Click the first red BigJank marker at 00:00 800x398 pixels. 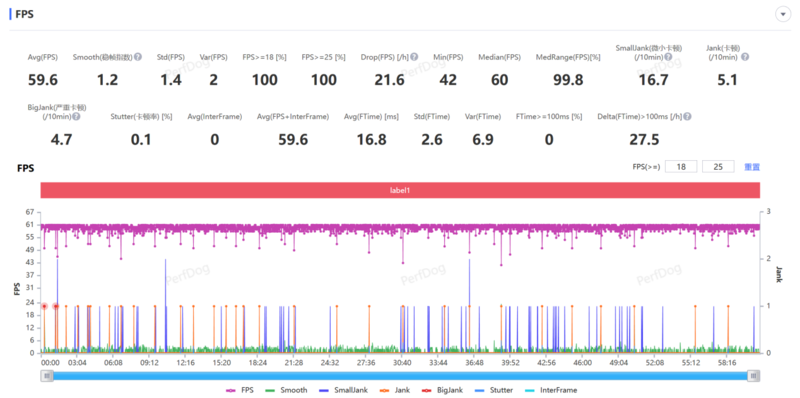(x=44, y=306)
